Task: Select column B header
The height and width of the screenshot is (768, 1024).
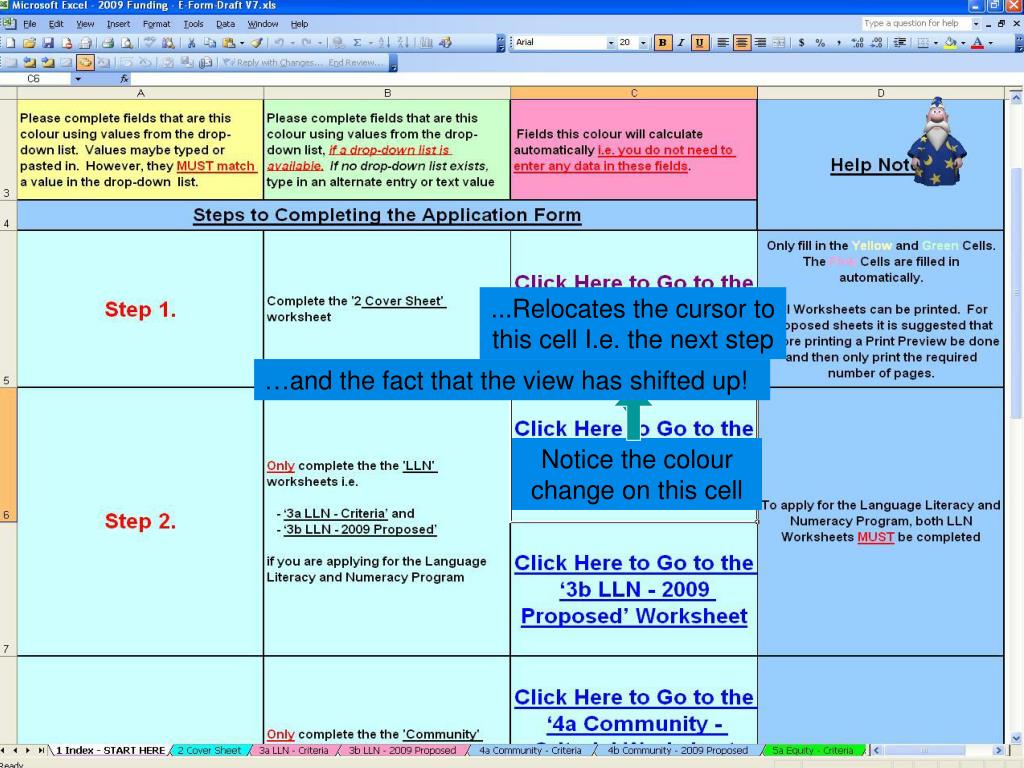Action: [387, 93]
